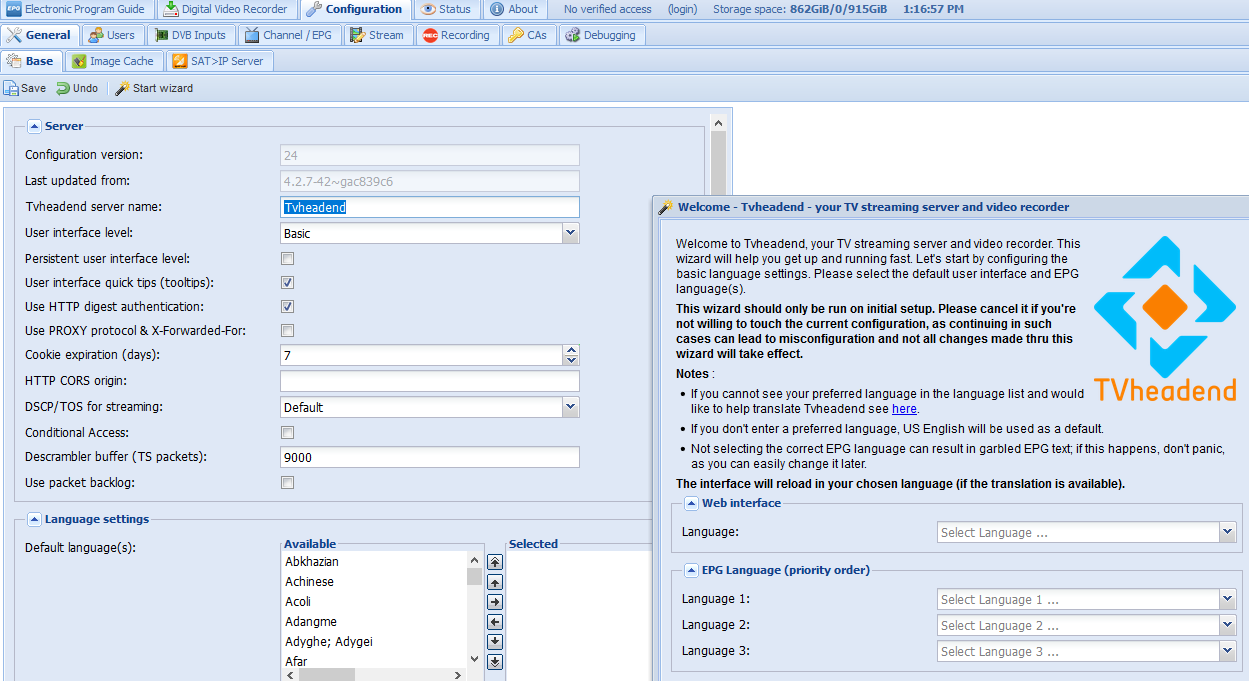Click the Save toolbar icon
This screenshot has width=1249, height=681.
[x=25, y=88]
